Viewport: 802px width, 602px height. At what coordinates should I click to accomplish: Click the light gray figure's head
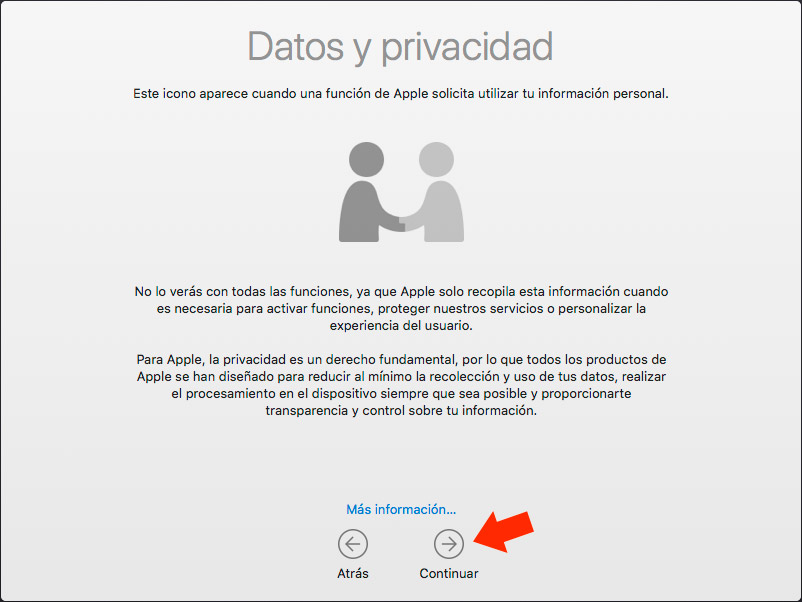436,160
